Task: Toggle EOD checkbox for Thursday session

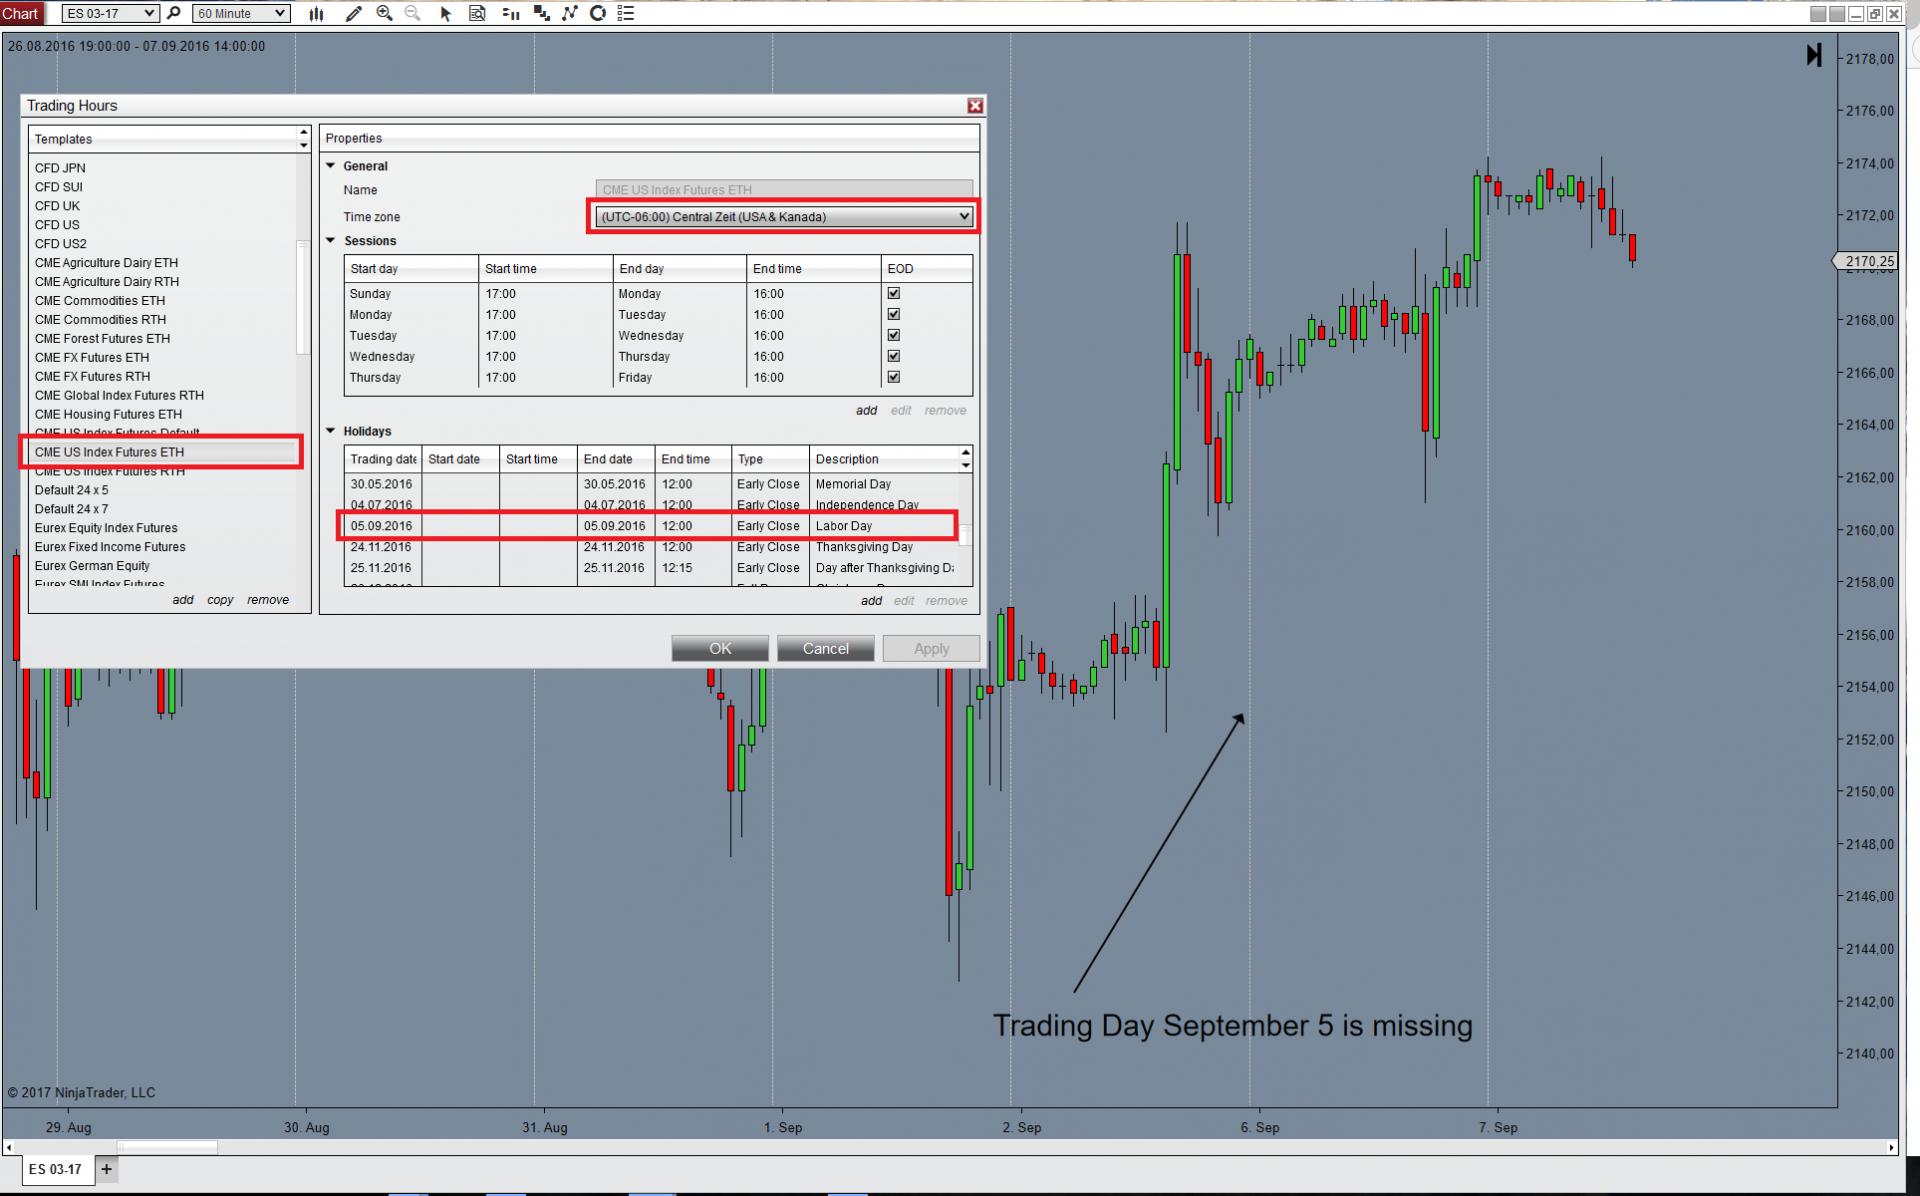Action: coord(893,377)
